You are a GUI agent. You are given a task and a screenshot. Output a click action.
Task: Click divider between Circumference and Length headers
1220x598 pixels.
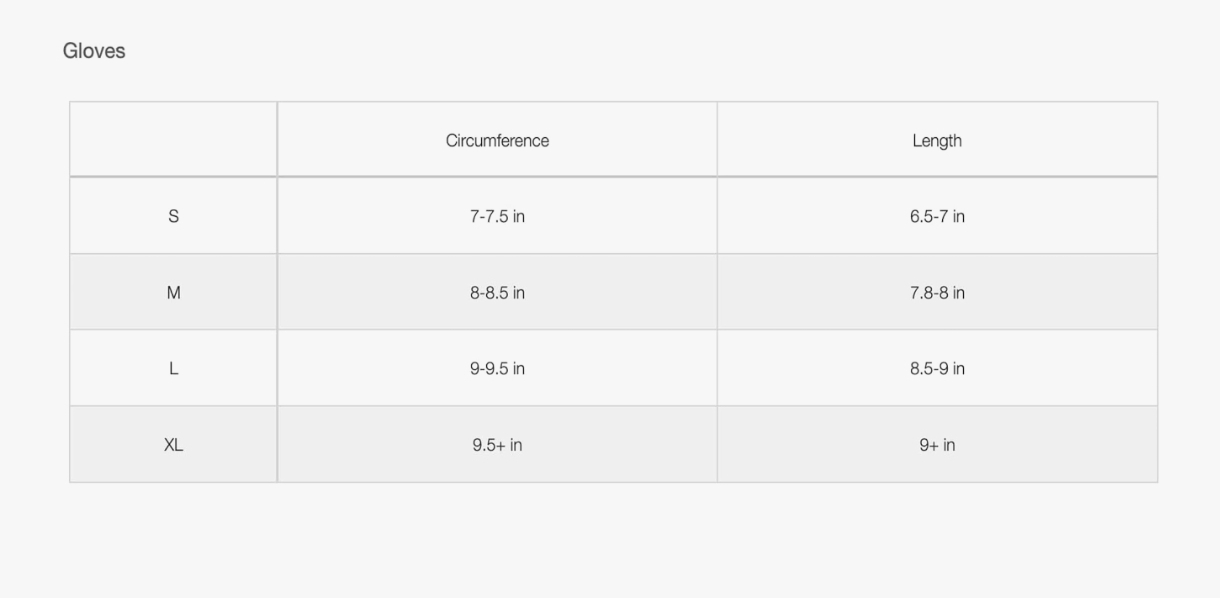pyautogui.click(x=717, y=140)
